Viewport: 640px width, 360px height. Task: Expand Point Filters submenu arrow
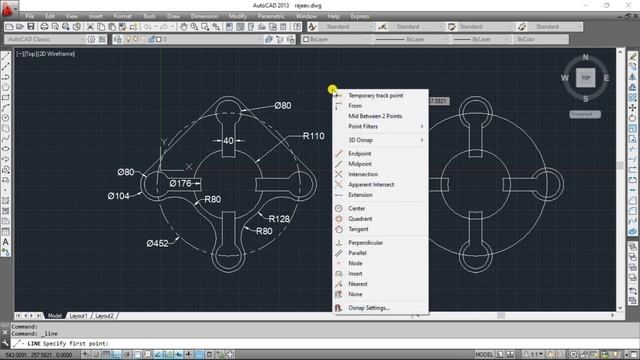tap(422, 127)
